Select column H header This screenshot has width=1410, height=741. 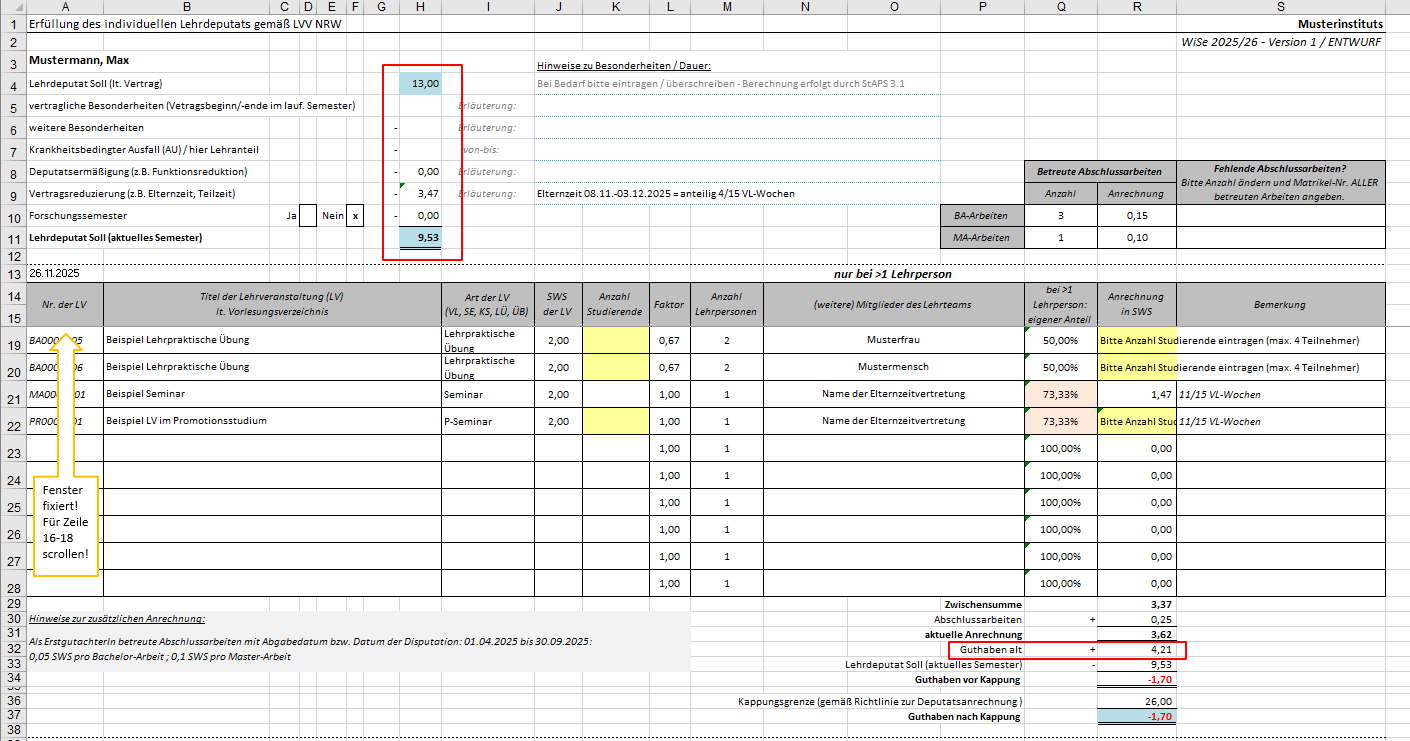[x=419, y=7]
